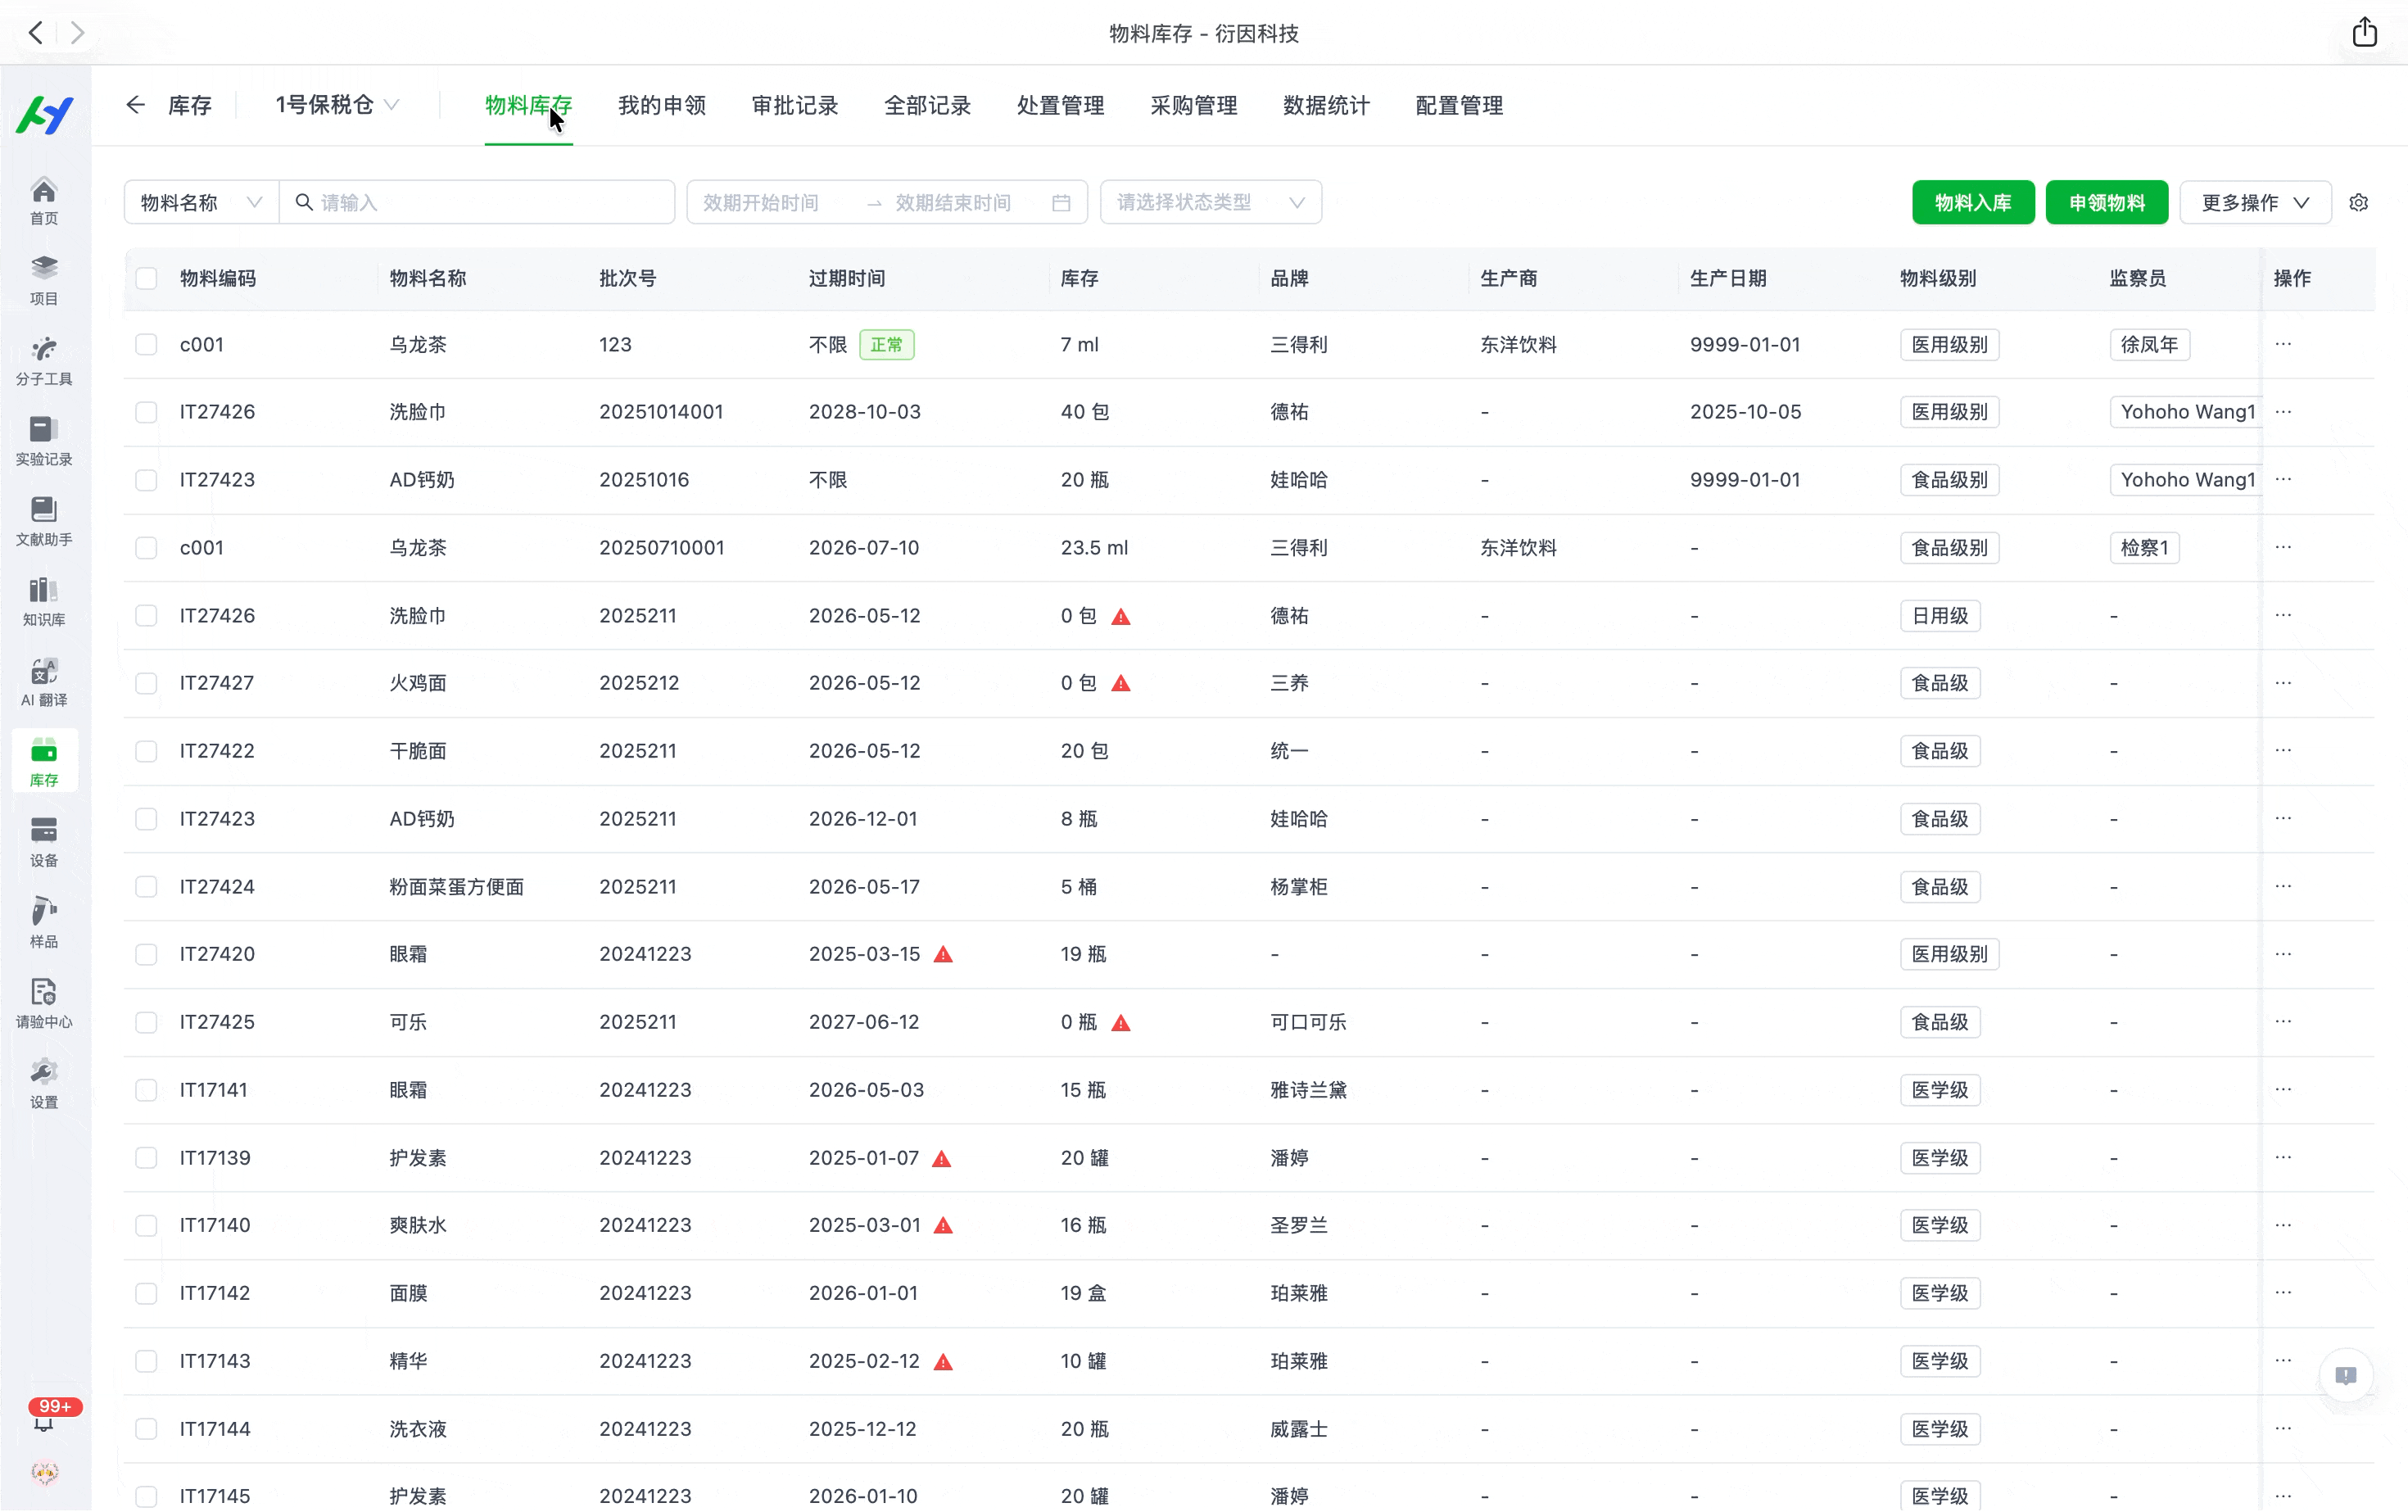
Task: Select the checkbox for row IT27426 洗脸巾
Action: click(x=147, y=411)
